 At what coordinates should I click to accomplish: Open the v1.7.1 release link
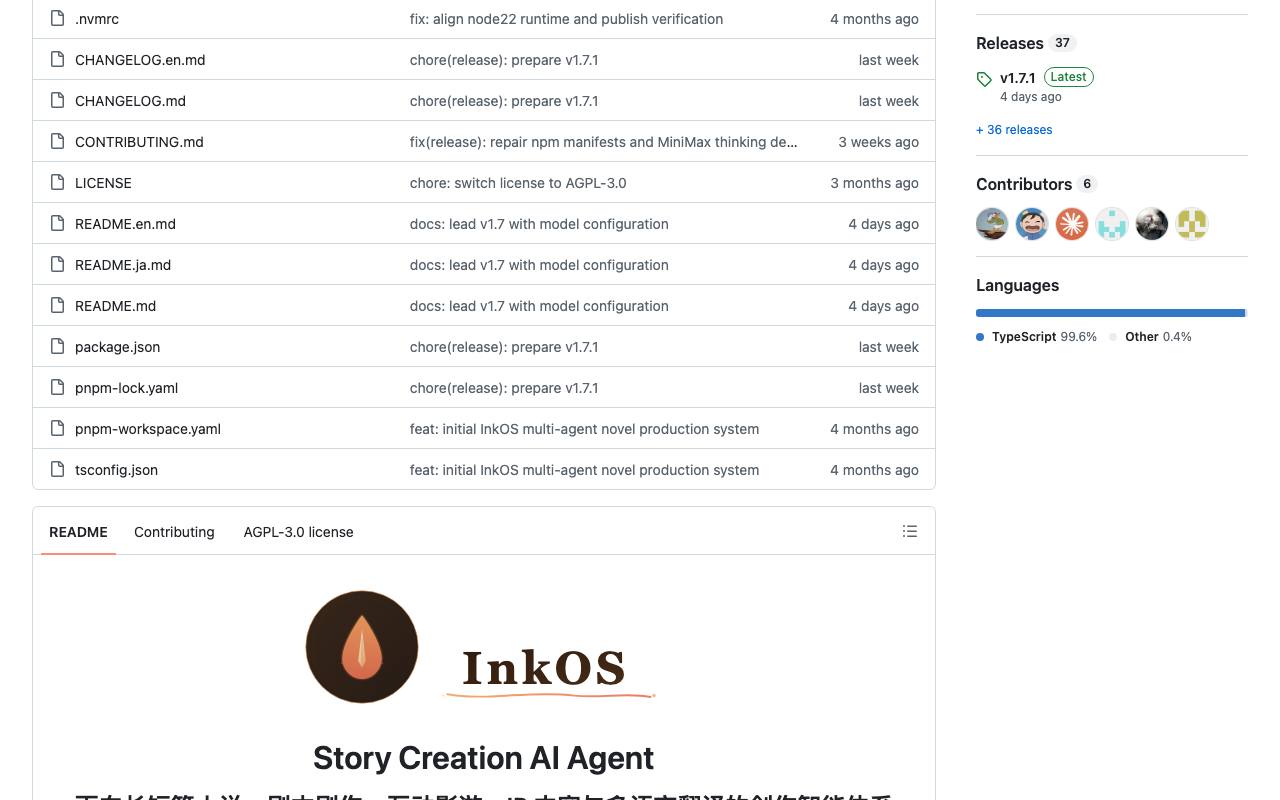pos(1018,78)
